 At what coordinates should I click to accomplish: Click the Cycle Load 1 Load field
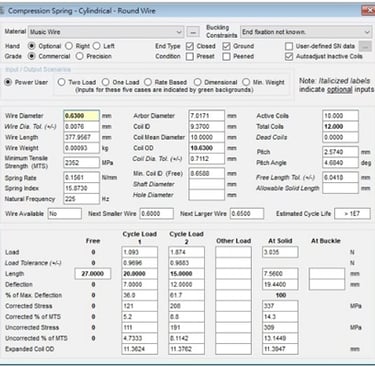coord(139,252)
